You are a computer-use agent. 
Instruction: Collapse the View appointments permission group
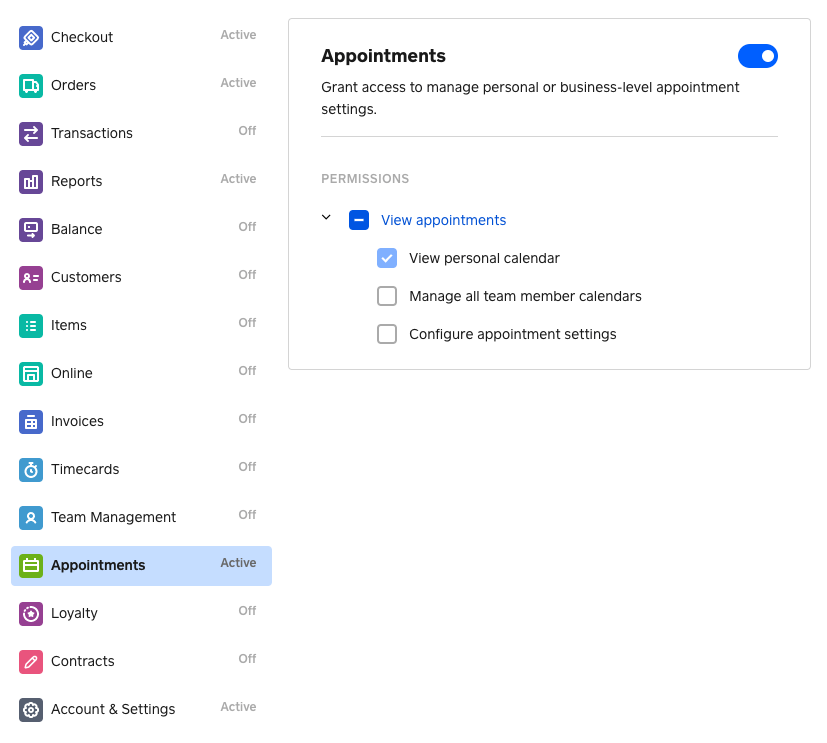coord(326,217)
